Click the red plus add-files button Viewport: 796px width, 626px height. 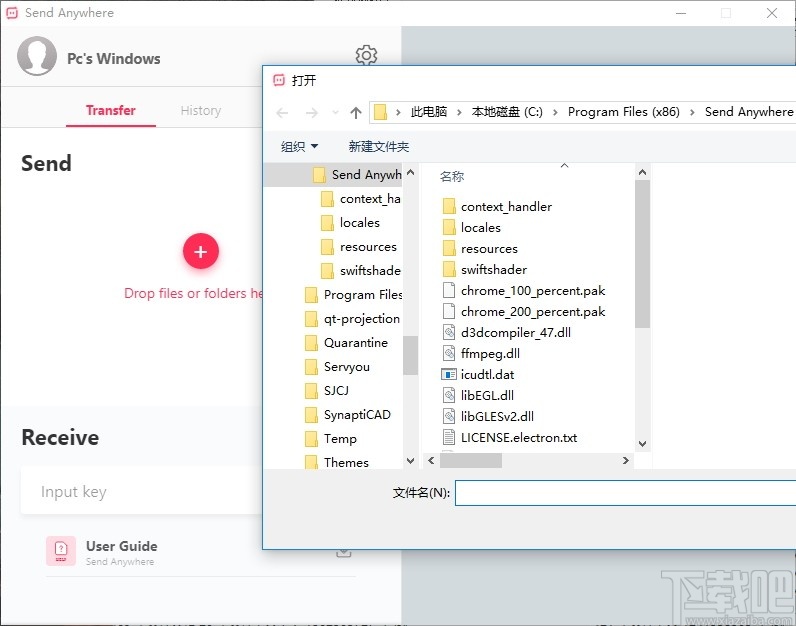pyautogui.click(x=201, y=251)
